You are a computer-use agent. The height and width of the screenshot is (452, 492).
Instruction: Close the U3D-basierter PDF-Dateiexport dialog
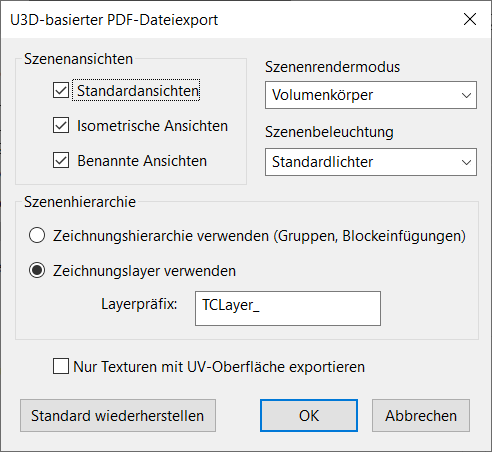[x=470, y=19]
